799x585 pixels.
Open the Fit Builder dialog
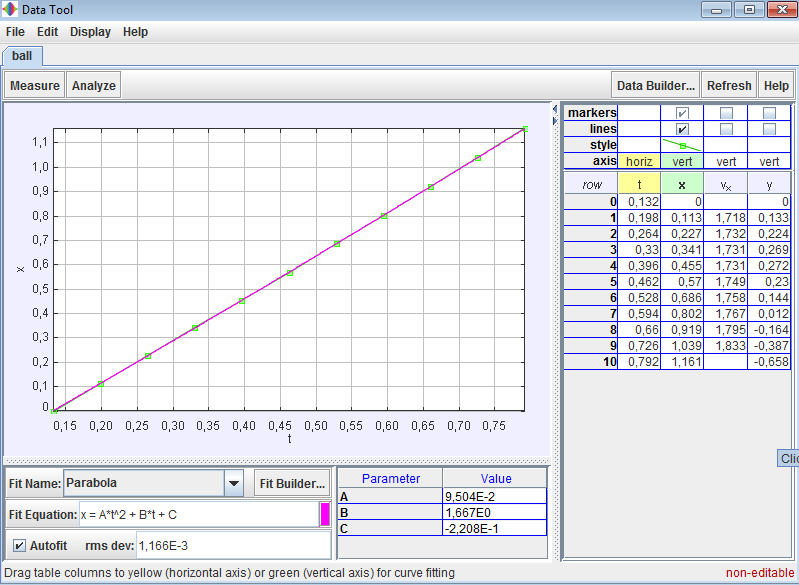coord(292,484)
